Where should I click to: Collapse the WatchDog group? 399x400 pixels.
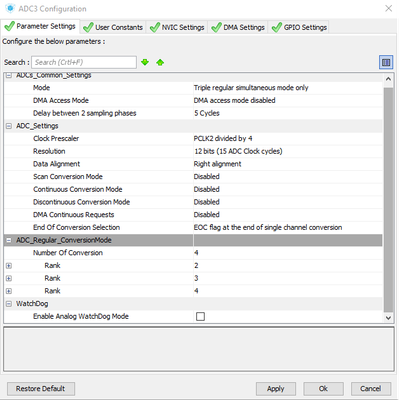9,304
